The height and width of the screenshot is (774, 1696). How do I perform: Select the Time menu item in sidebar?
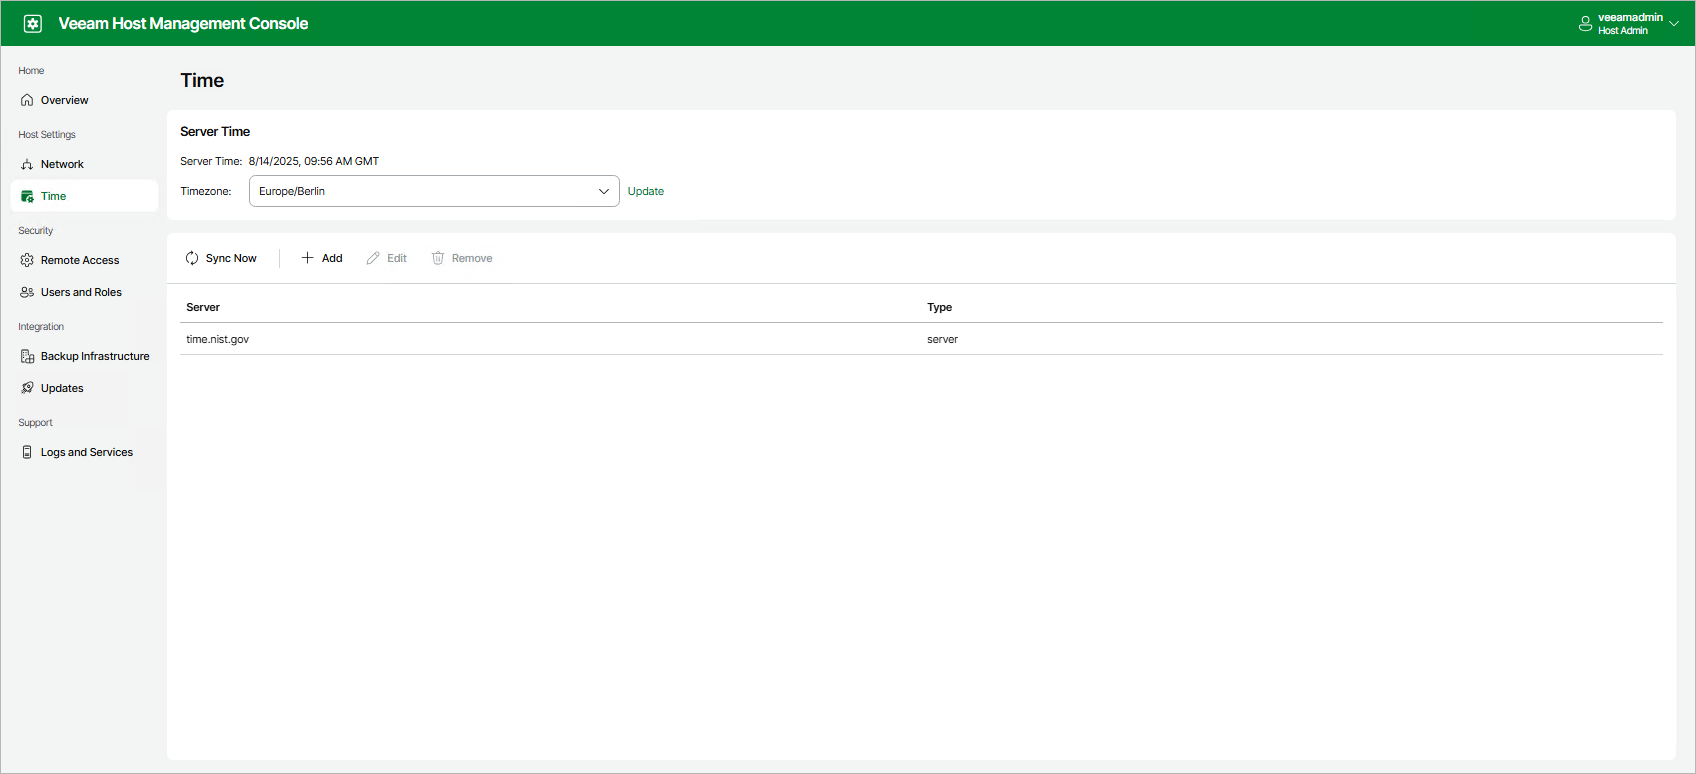(x=54, y=196)
